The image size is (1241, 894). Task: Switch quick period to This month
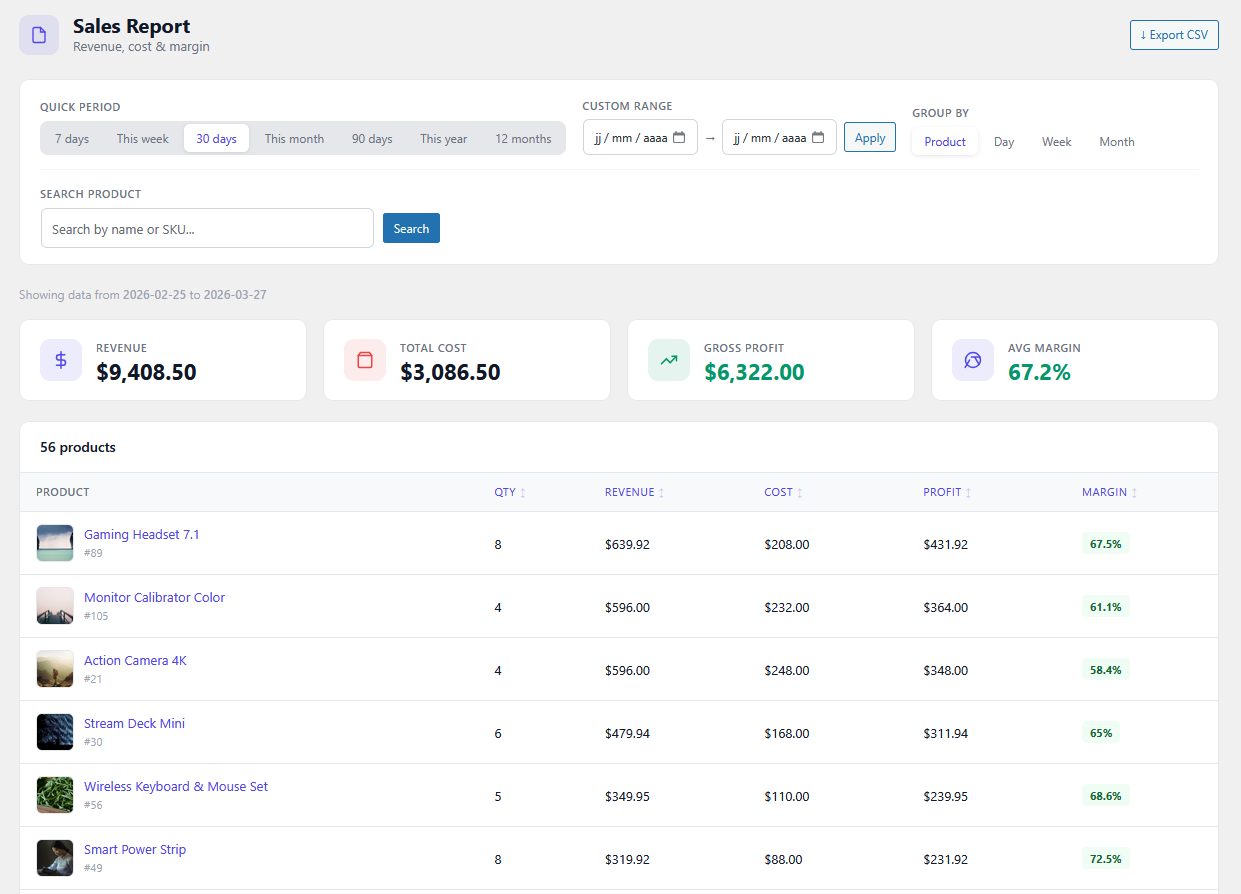(x=294, y=138)
